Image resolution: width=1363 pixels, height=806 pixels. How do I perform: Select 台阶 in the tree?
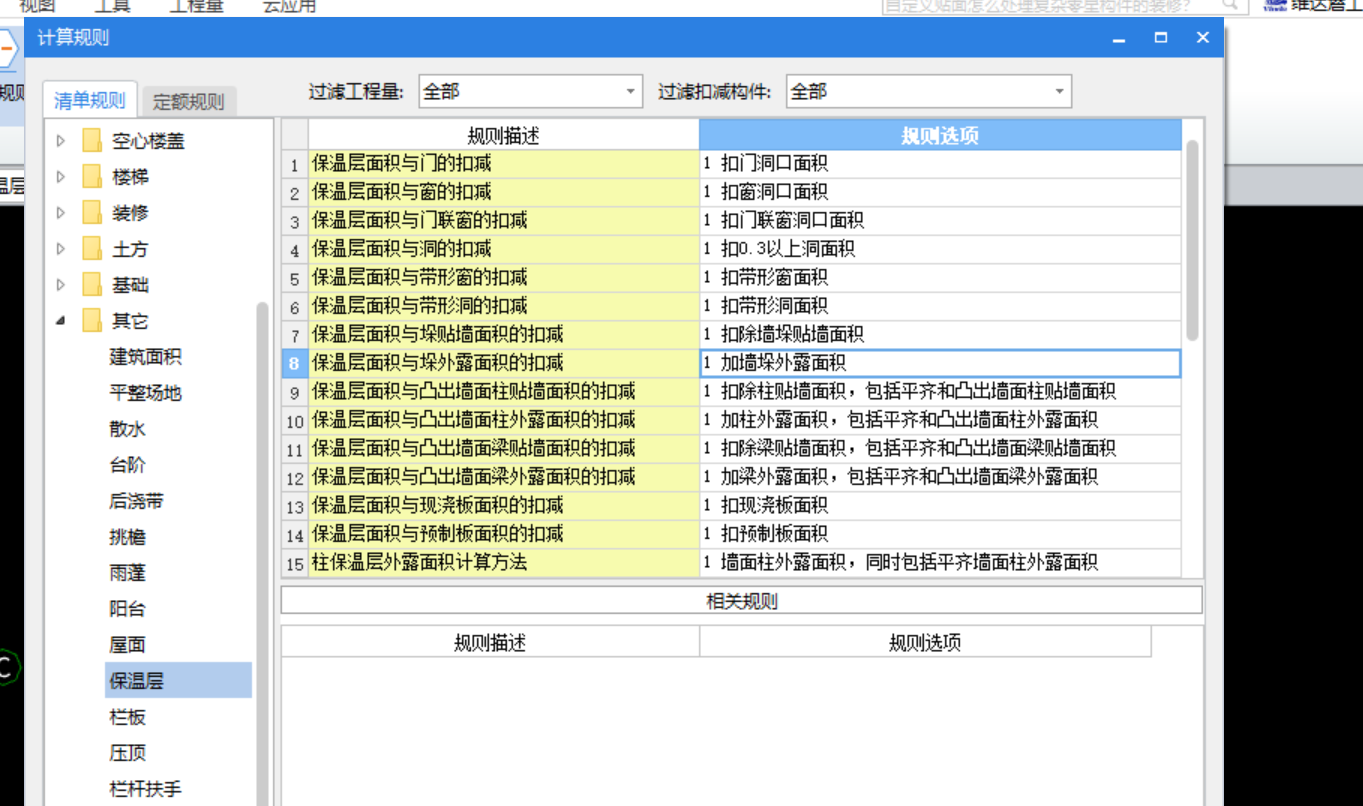click(x=127, y=465)
